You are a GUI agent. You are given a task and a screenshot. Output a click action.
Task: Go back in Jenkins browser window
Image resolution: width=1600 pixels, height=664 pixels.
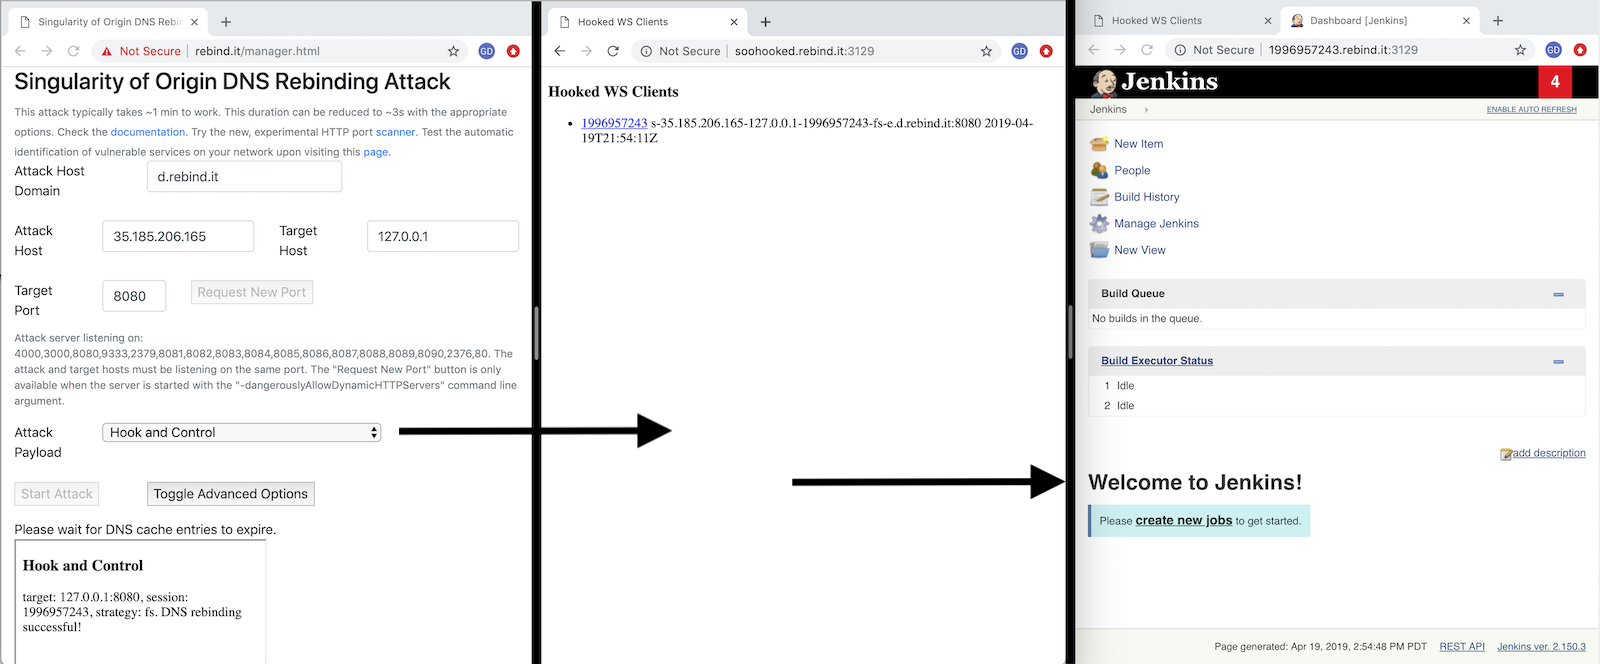click(1093, 50)
